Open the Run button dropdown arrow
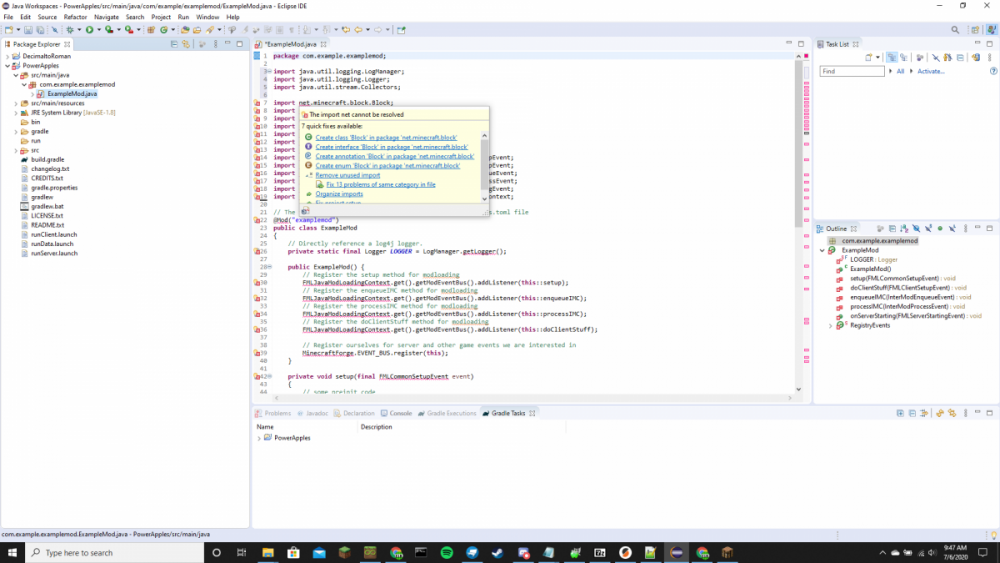This screenshot has height=563, width=1000. pos(99,29)
